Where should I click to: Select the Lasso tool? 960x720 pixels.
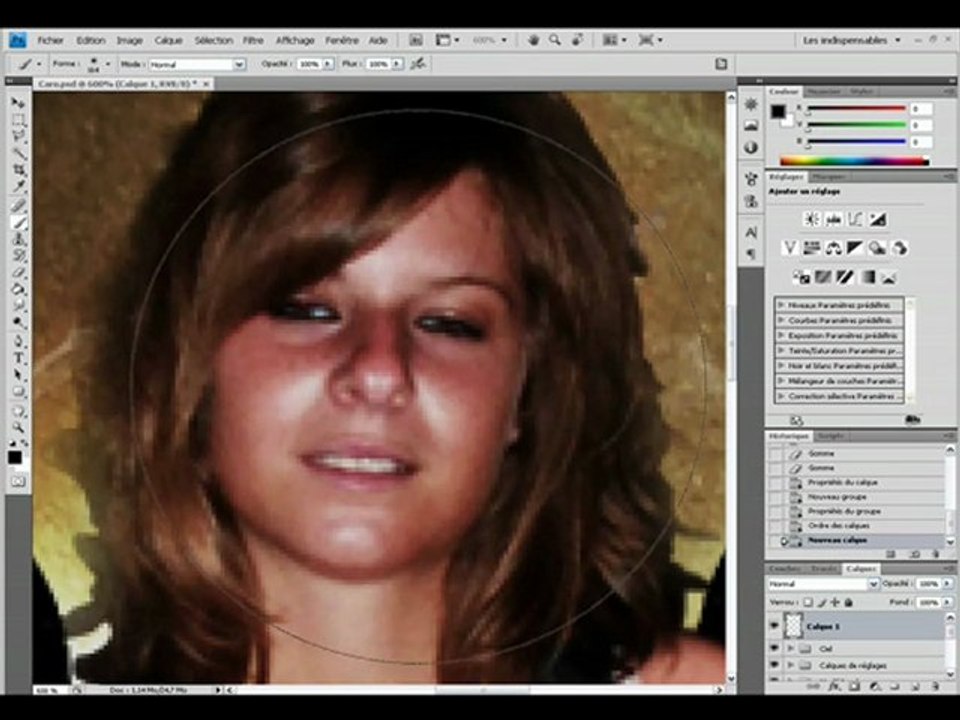point(18,136)
